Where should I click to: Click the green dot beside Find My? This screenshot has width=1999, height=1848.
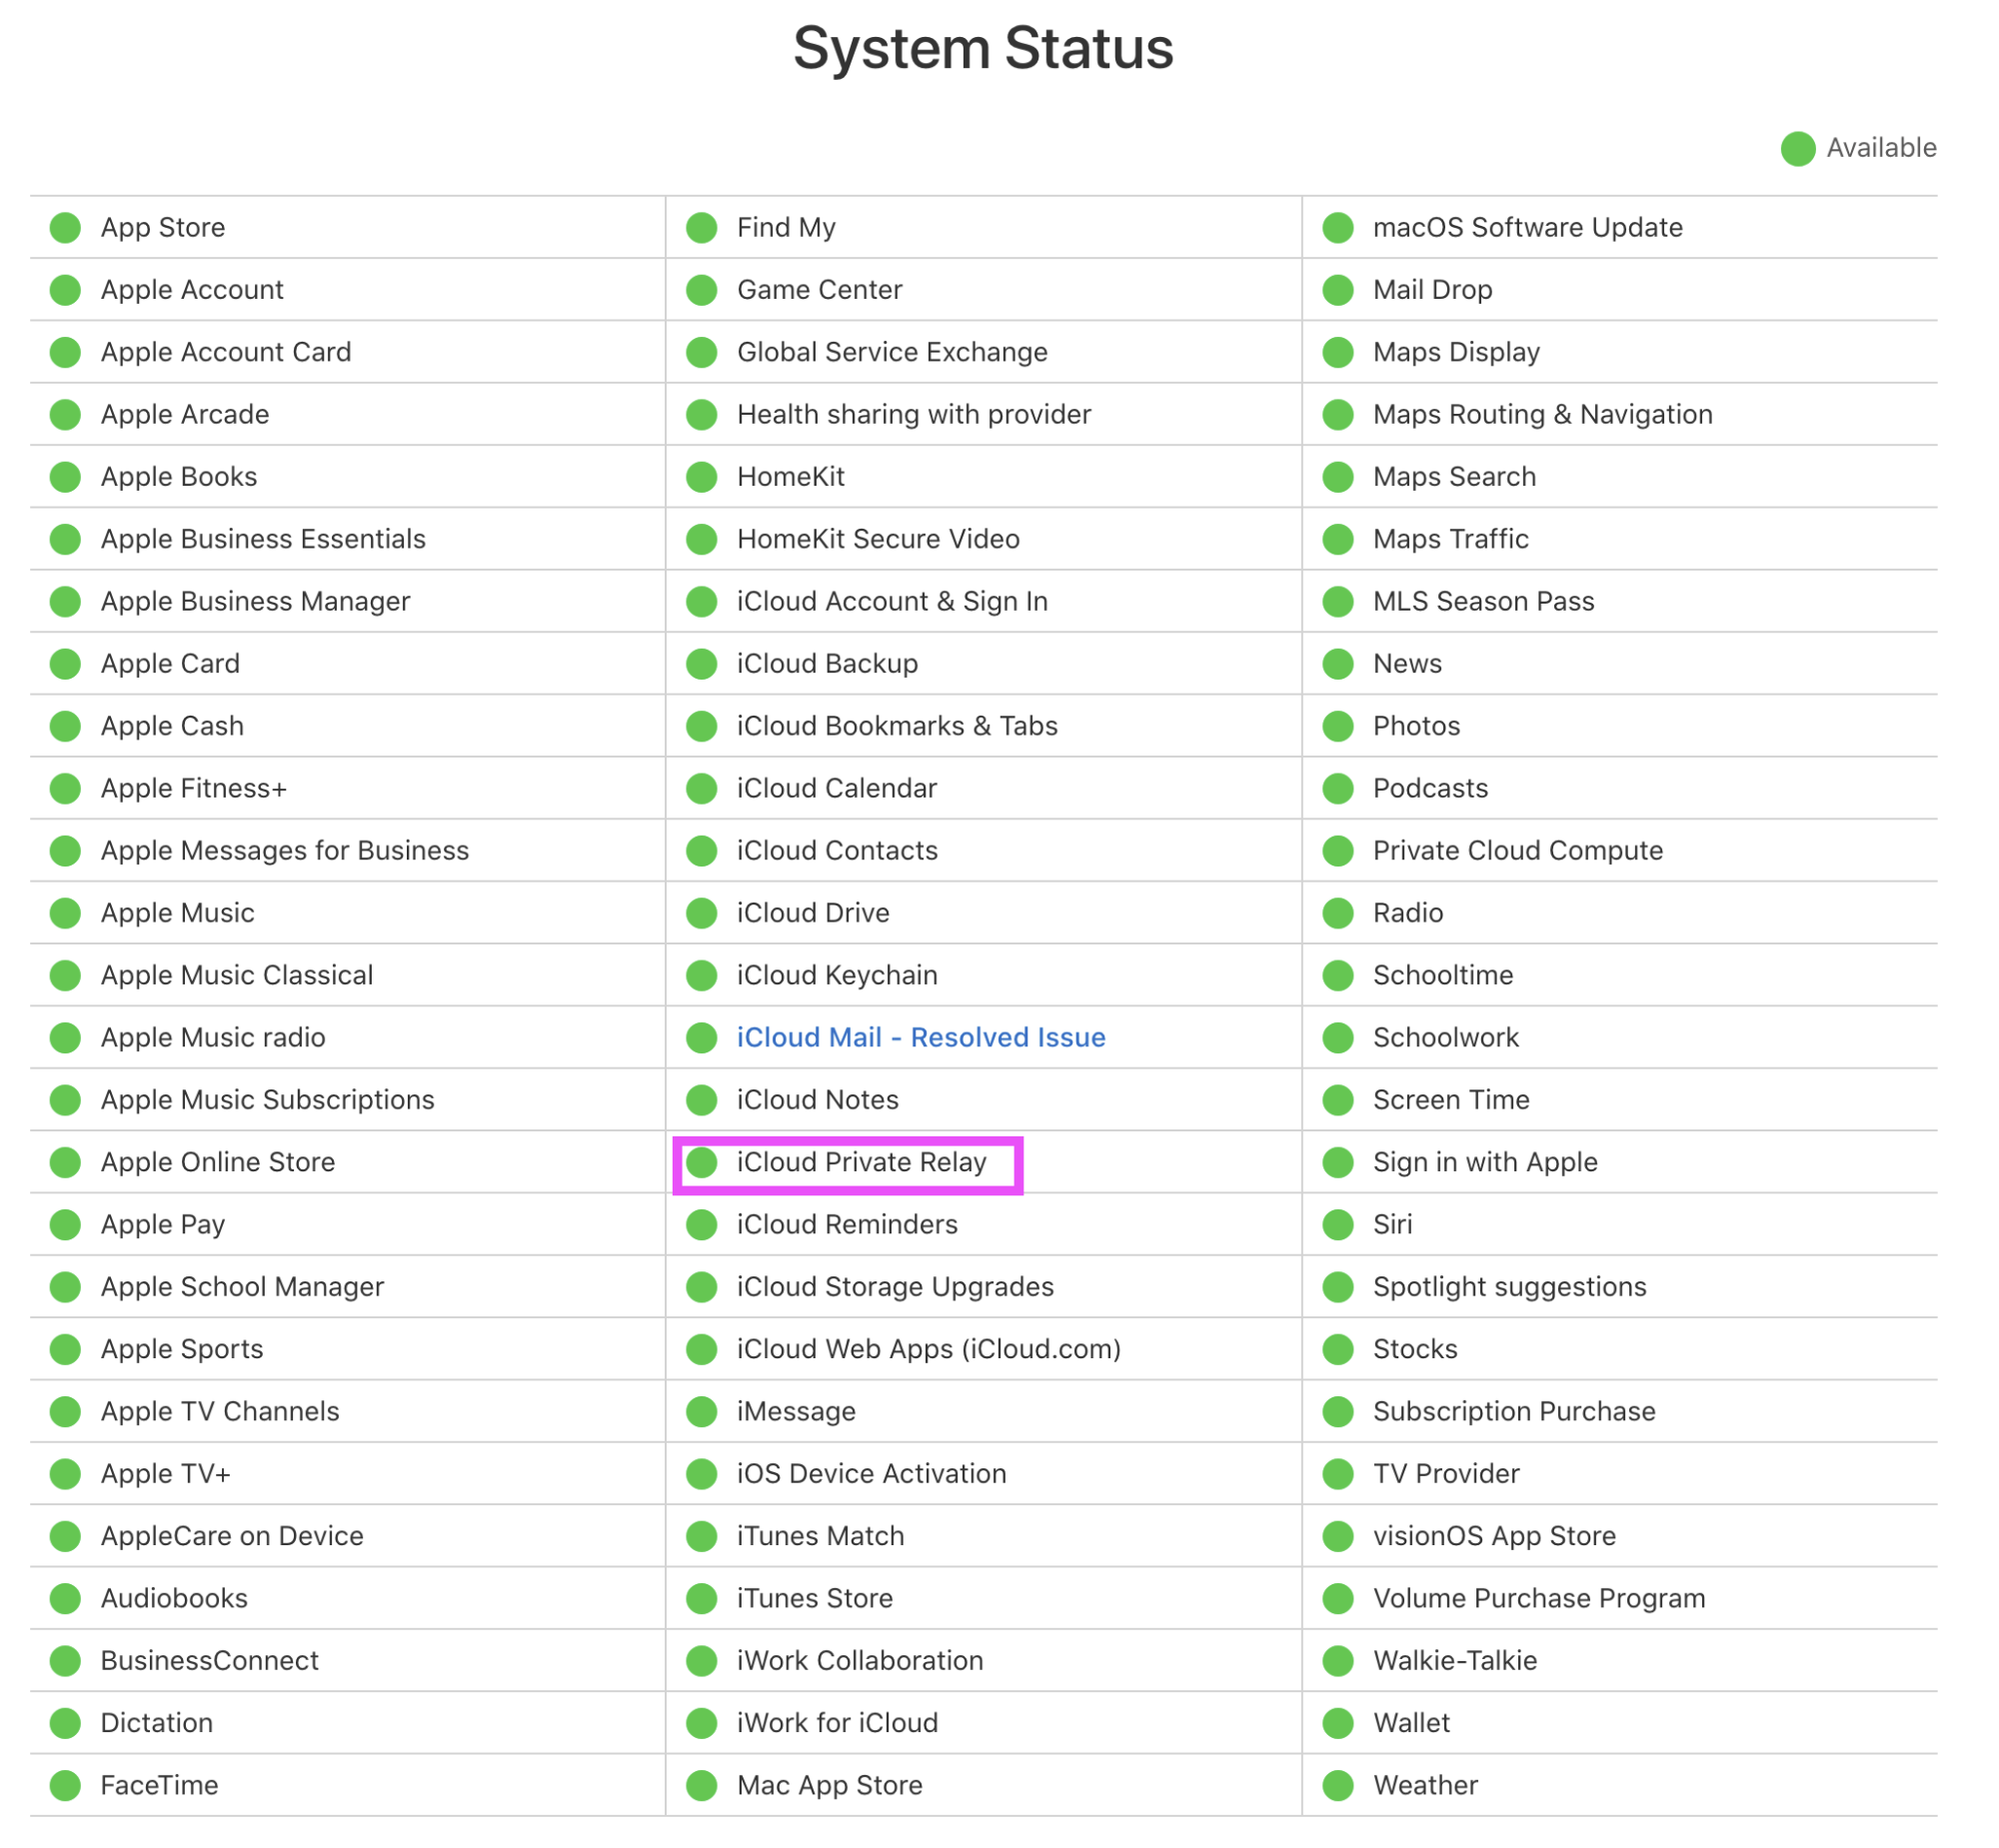pos(703,228)
